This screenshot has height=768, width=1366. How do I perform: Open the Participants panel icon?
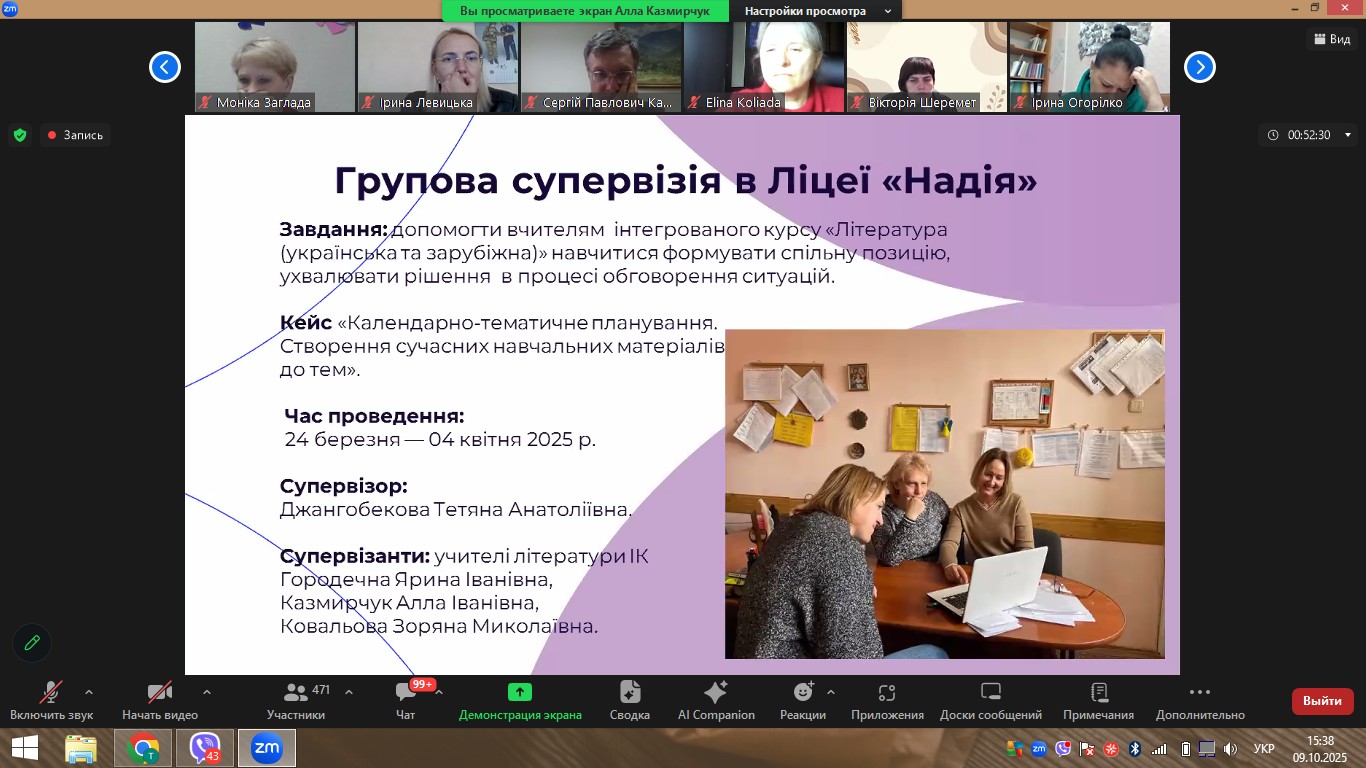(x=296, y=692)
